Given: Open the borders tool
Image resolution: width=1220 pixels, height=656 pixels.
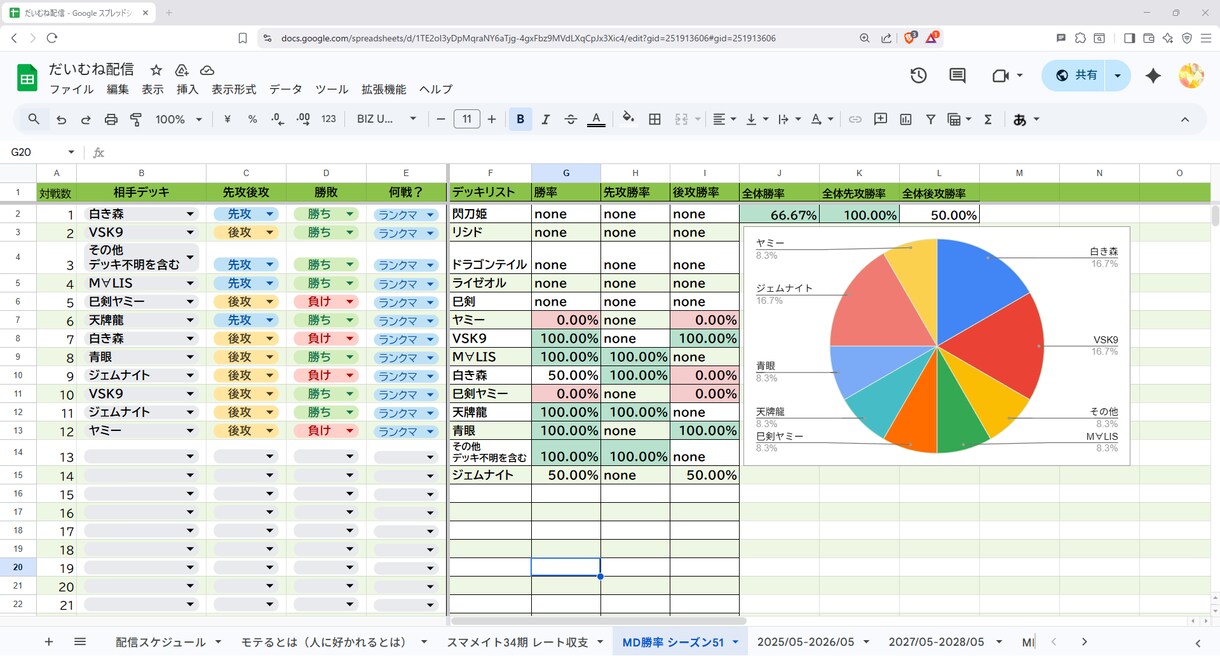Looking at the screenshot, I should click(x=655, y=119).
